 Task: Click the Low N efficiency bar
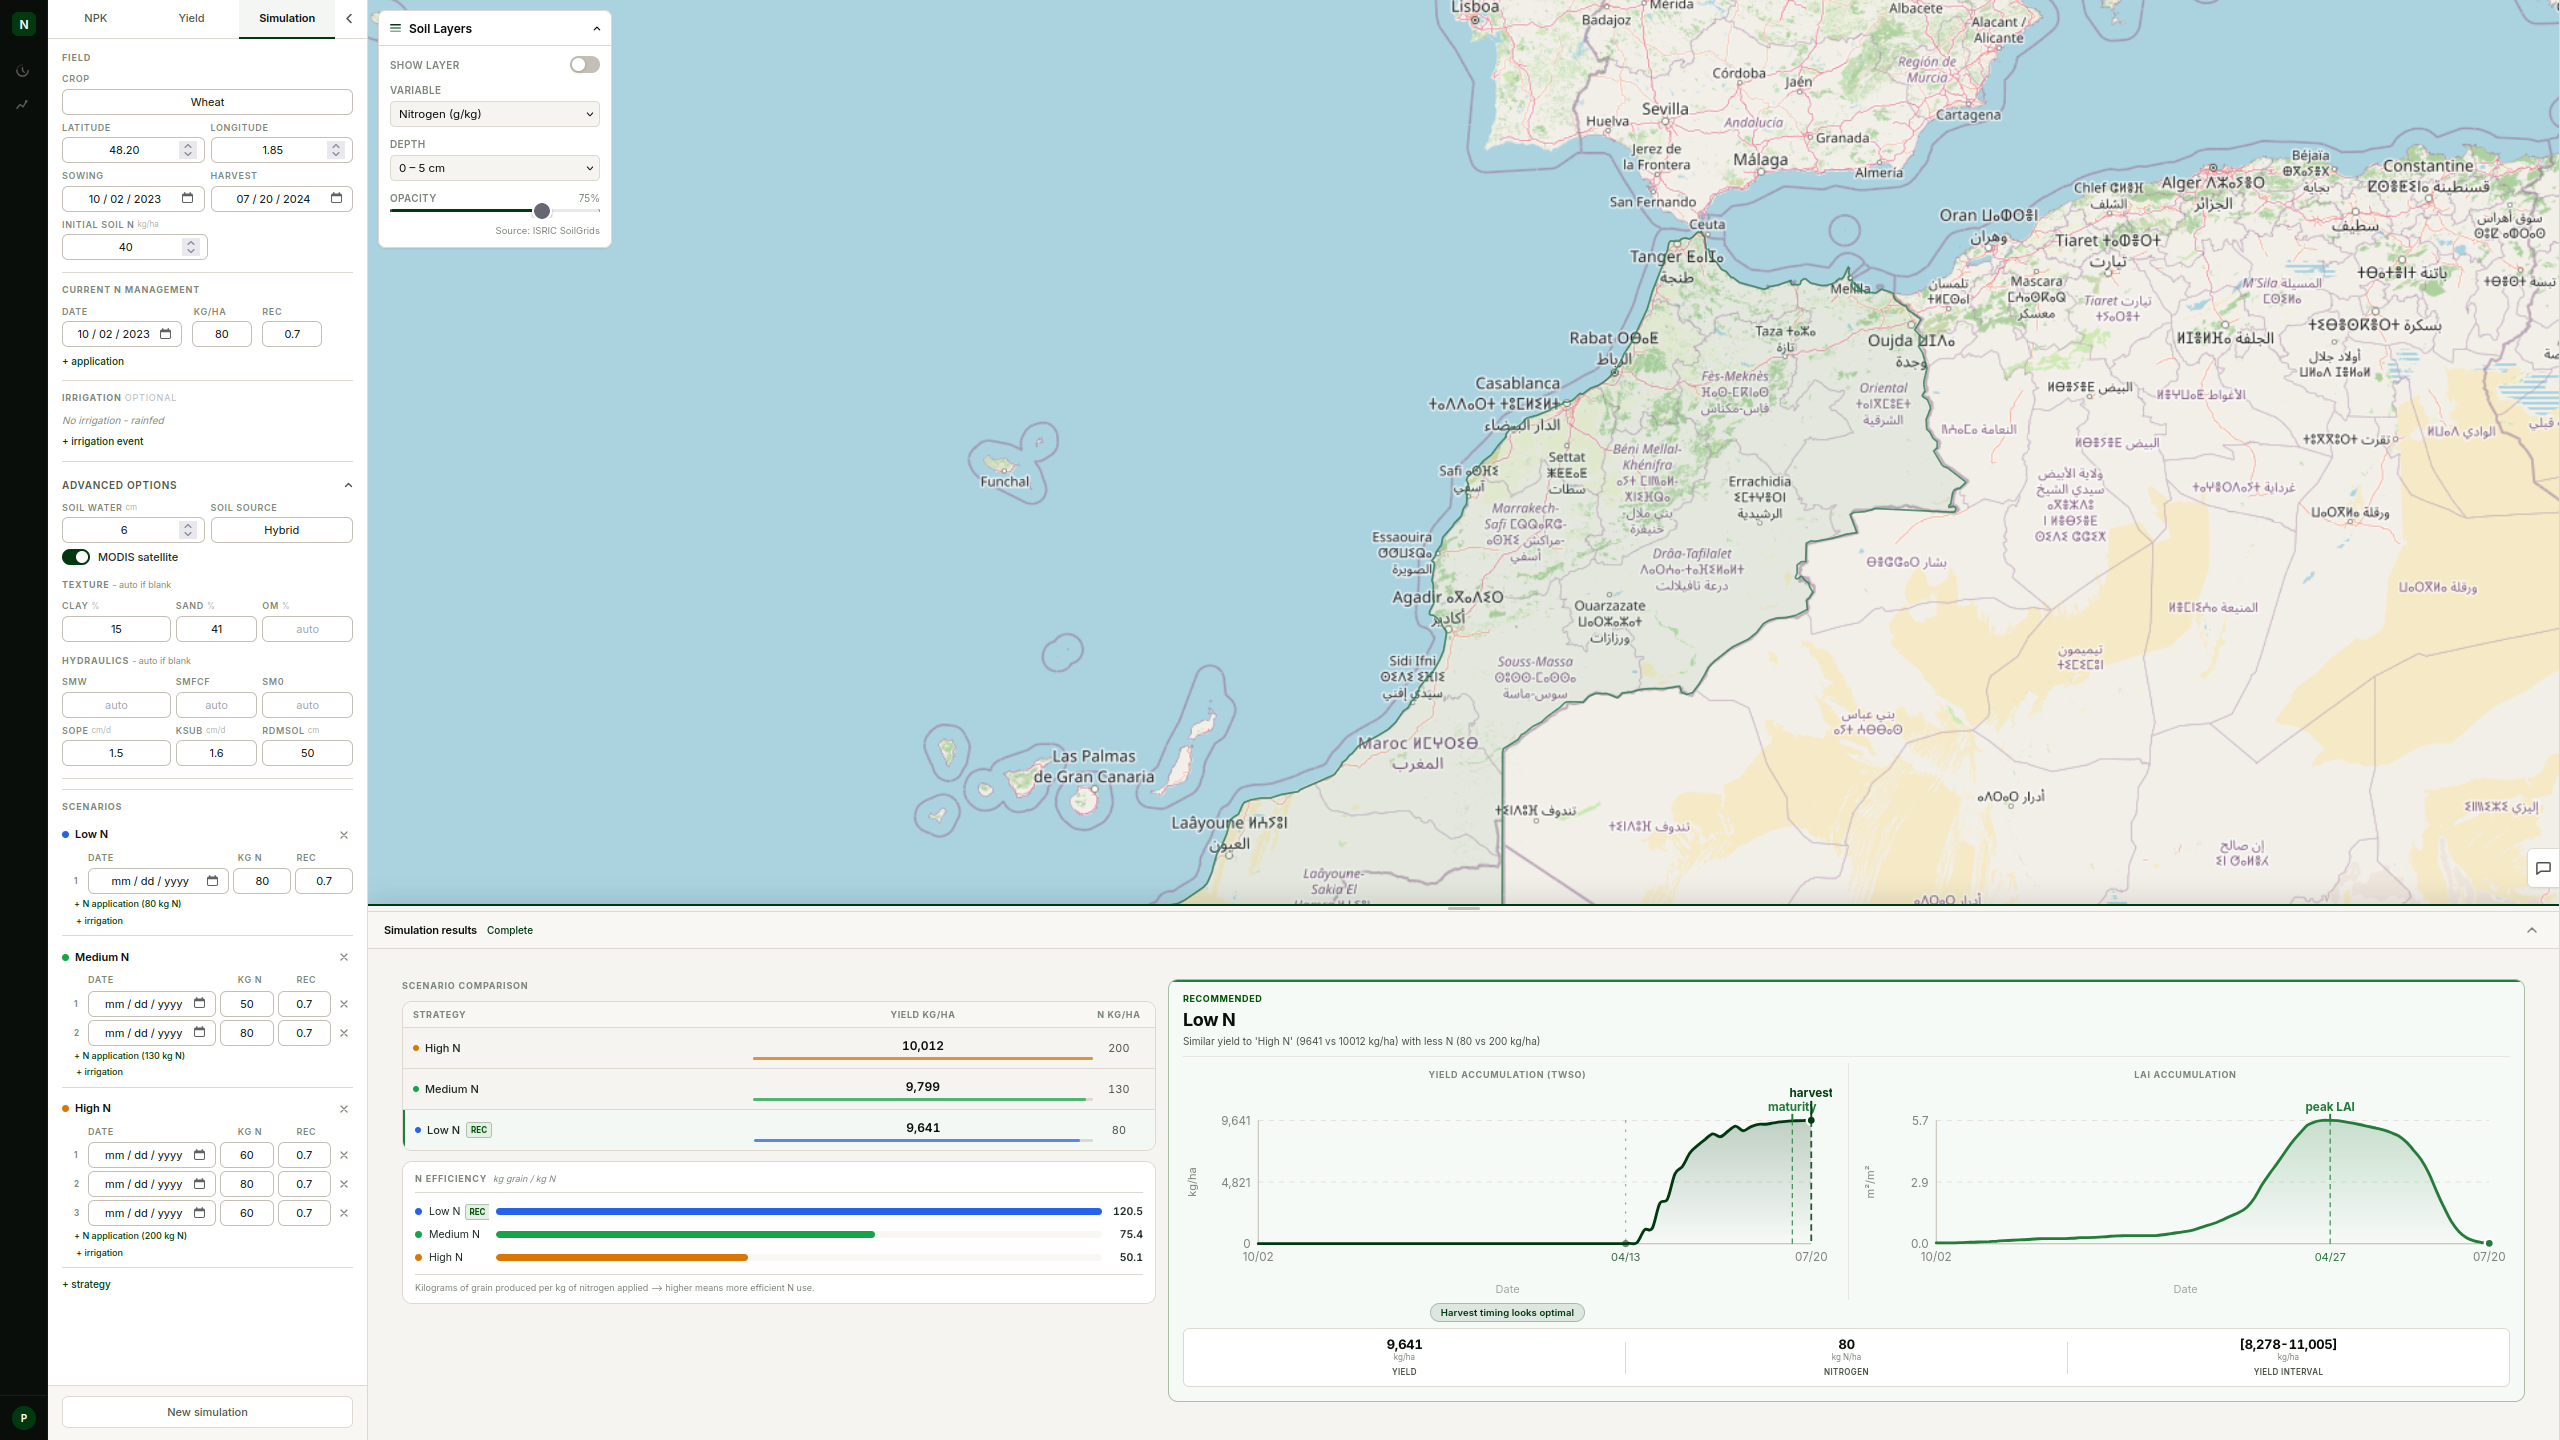click(x=799, y=1211)
